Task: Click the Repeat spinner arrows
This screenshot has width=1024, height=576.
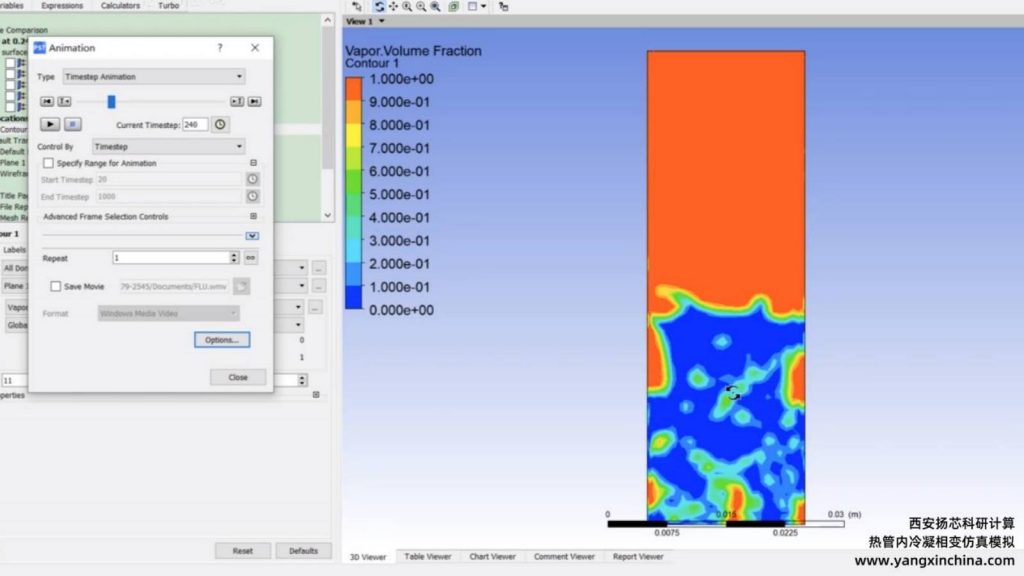Action: (234, 258)
